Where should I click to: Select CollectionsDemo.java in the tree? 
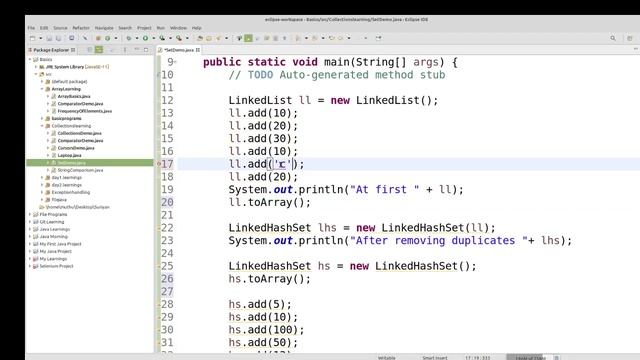(80, 133)
